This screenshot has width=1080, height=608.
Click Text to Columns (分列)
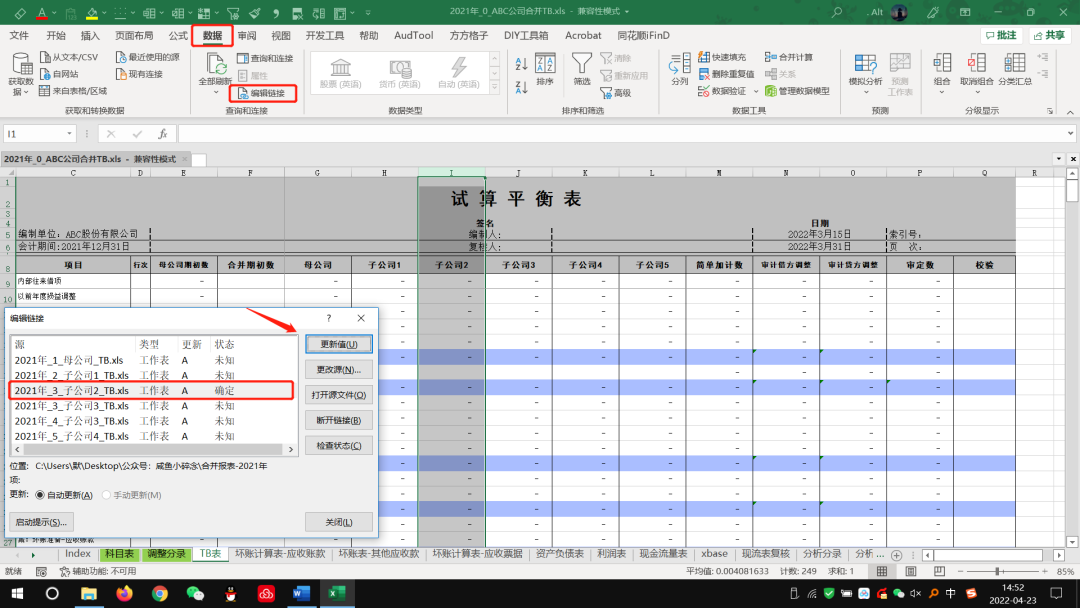[680, 69]
